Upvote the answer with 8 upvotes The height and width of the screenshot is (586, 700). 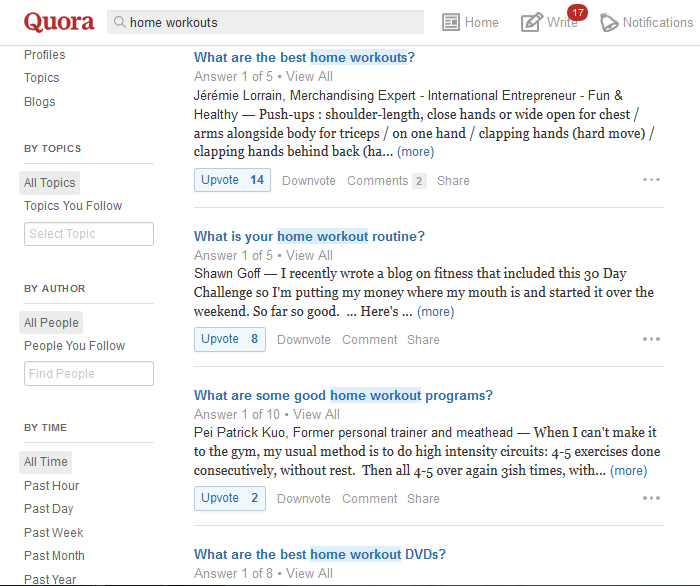point(230,339)
